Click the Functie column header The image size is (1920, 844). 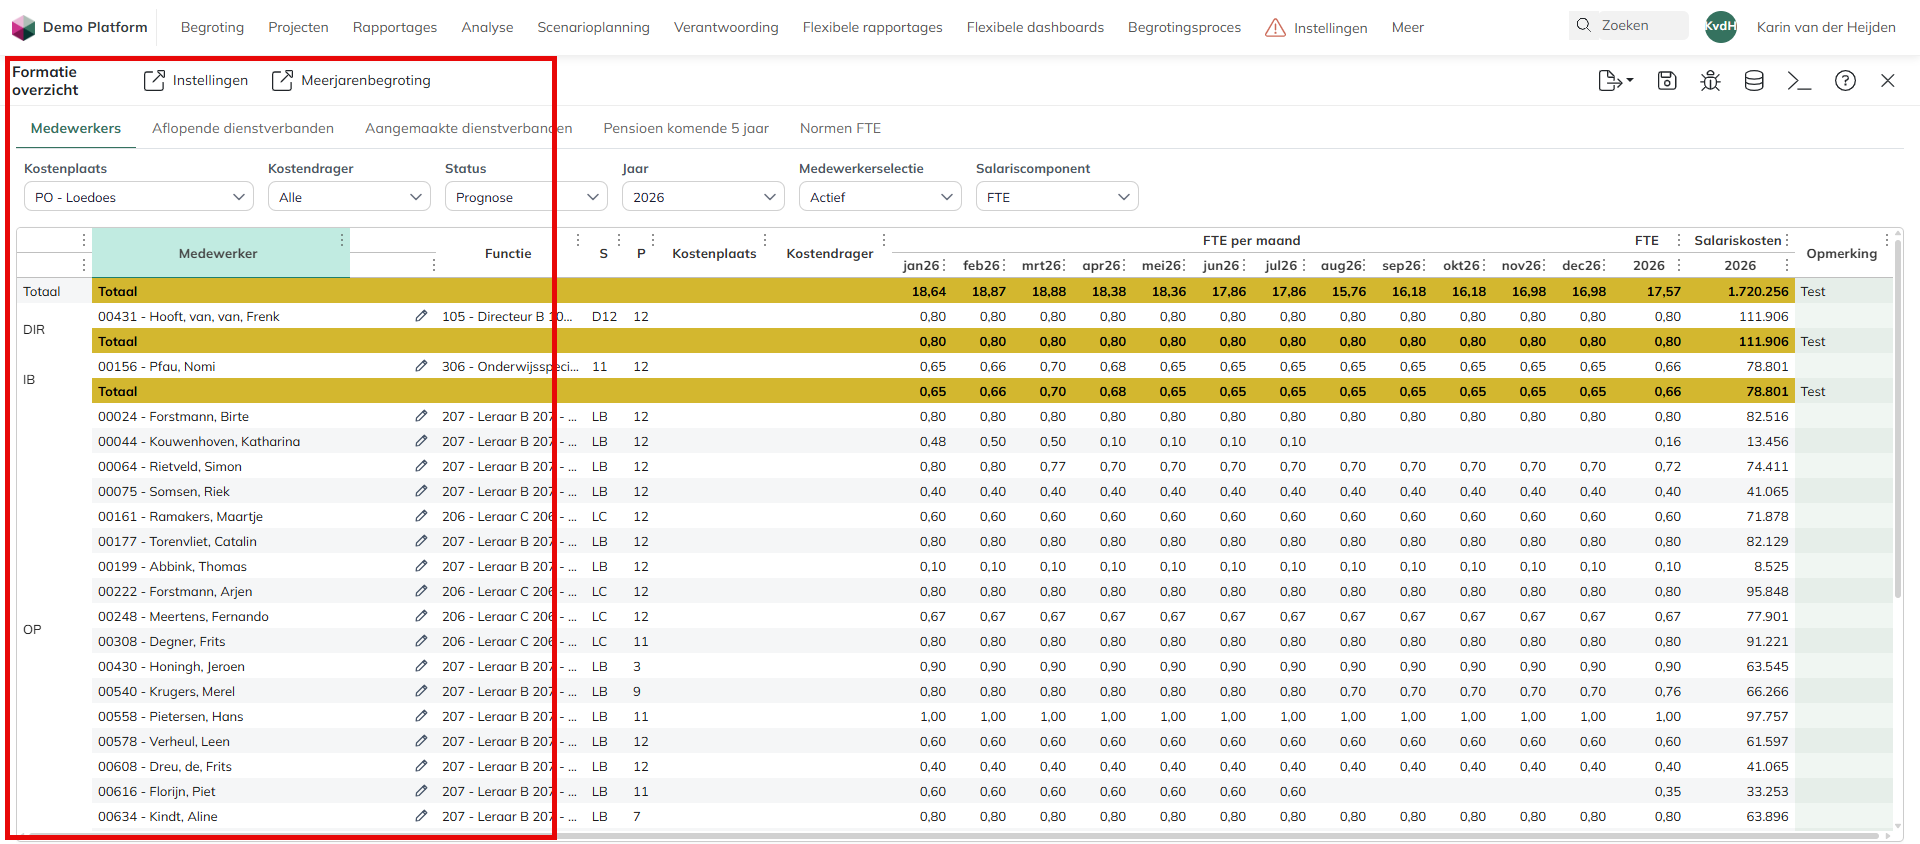508,253
